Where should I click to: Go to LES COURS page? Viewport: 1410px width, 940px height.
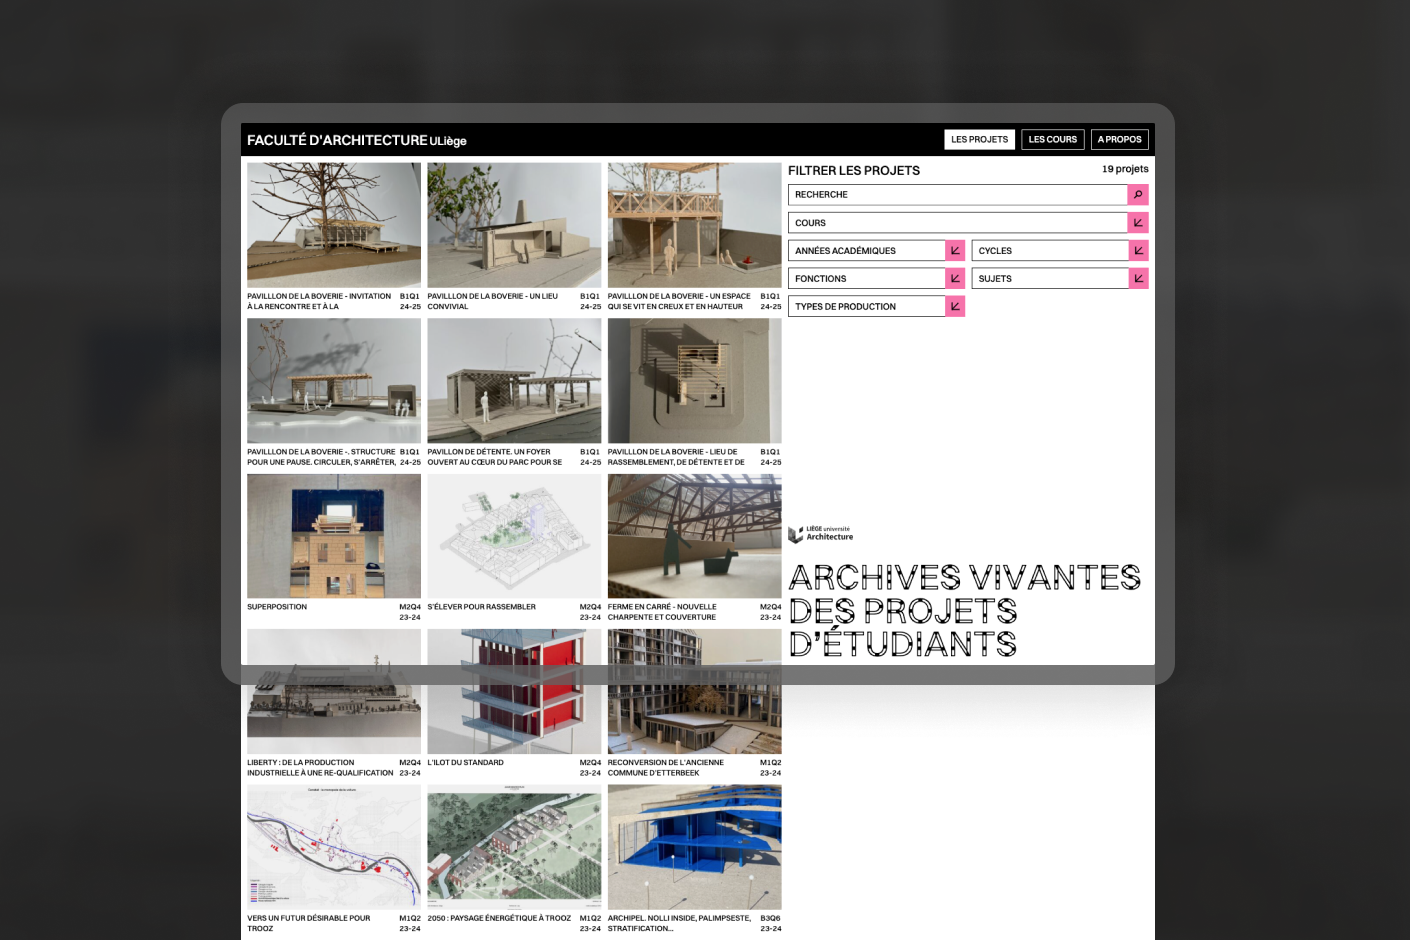point(1052,140)
